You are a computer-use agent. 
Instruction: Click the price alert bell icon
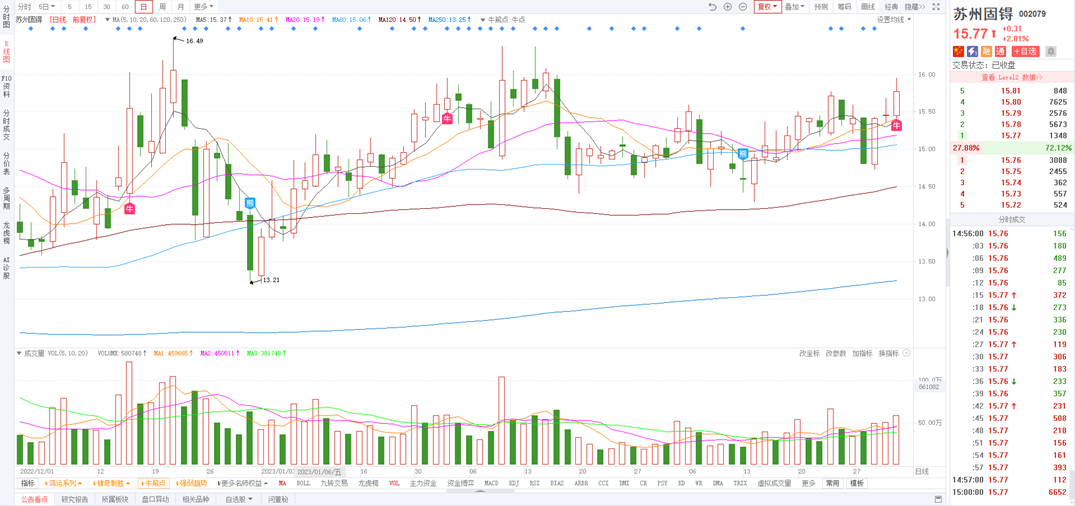[1051, 51]
